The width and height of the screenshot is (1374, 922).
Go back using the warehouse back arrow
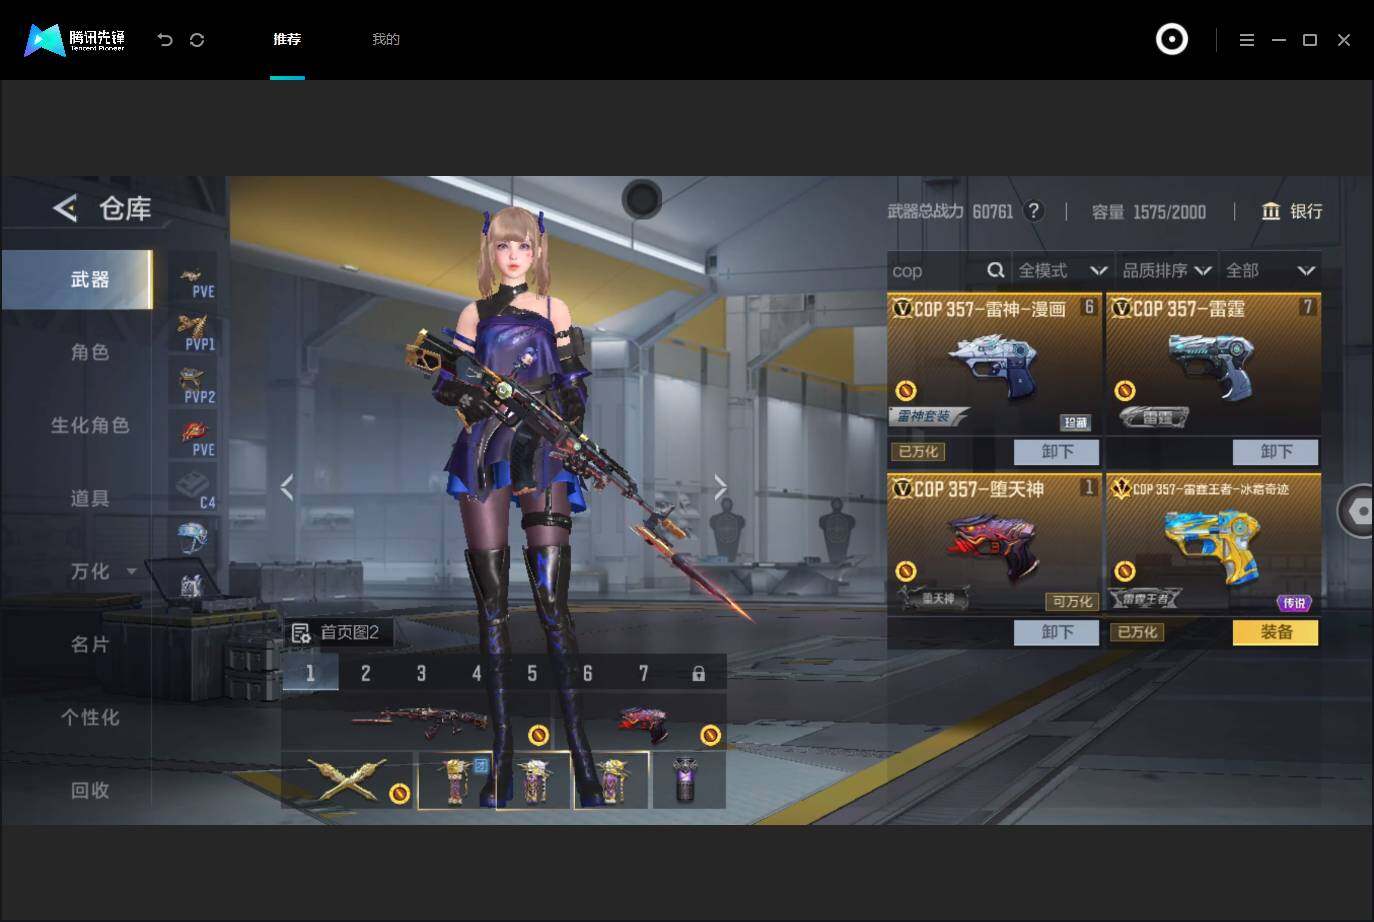tap(65, 208)
